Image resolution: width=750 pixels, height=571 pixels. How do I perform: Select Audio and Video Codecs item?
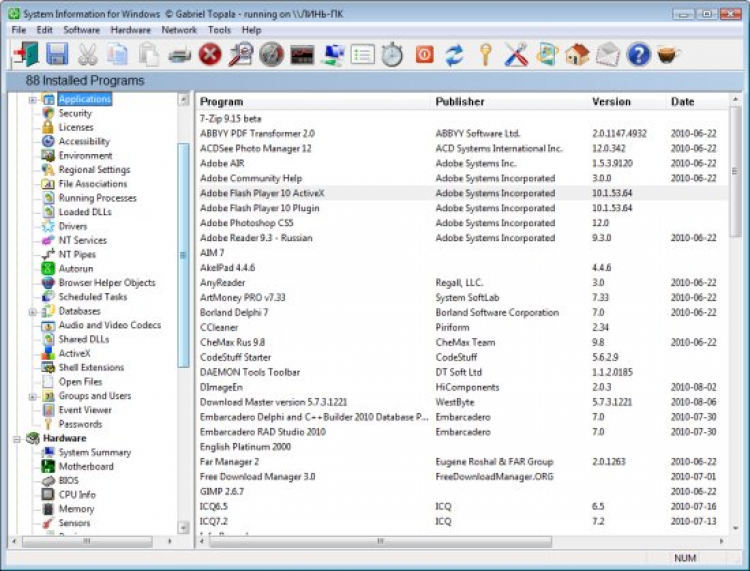coord(110,325)
